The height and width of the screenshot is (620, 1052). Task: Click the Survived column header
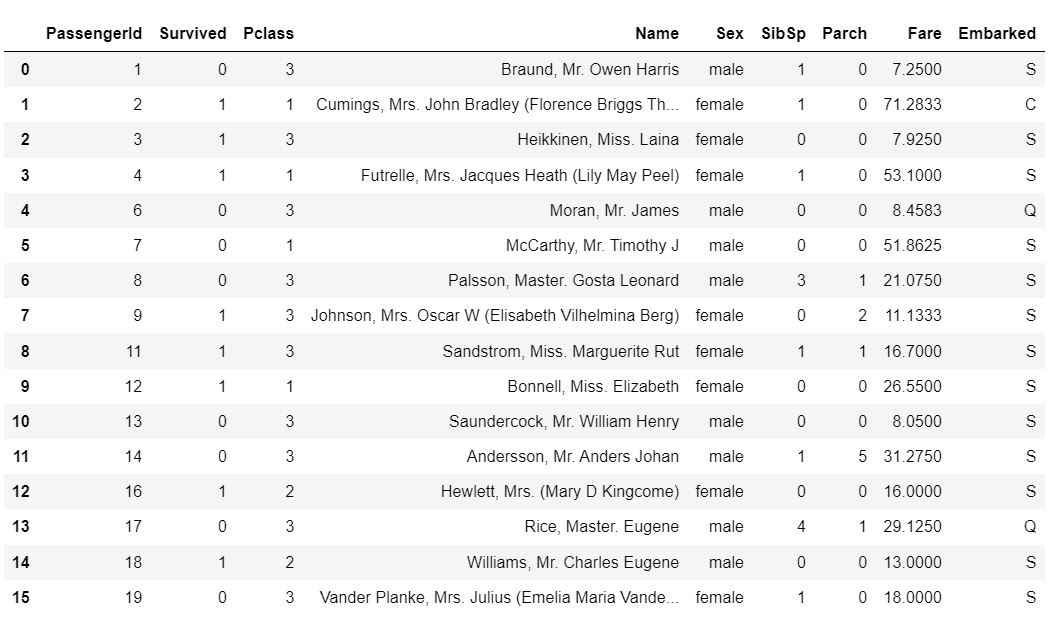192,33
